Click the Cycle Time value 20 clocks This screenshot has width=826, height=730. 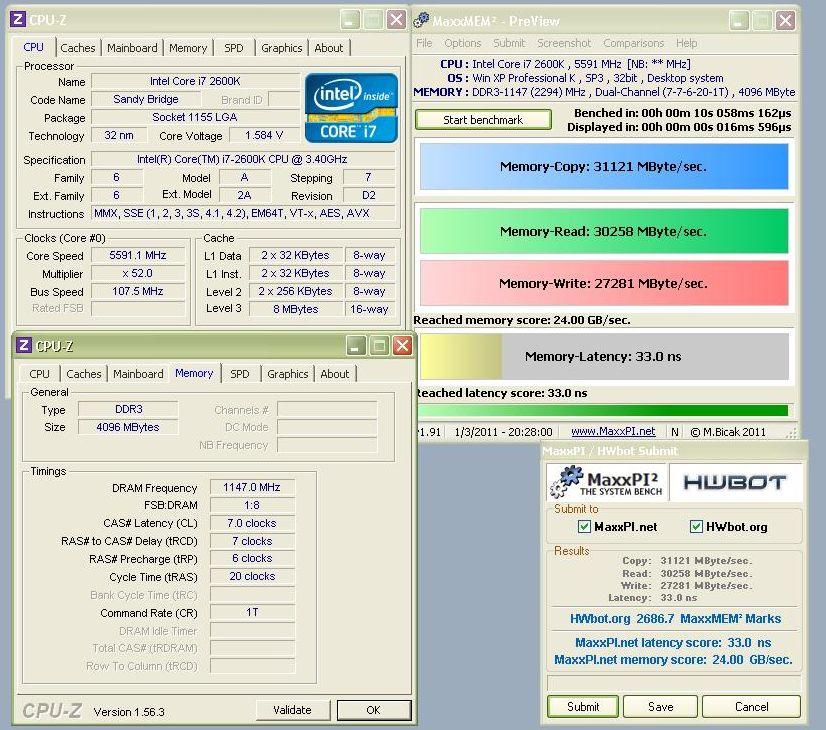[x=252, y=576]
